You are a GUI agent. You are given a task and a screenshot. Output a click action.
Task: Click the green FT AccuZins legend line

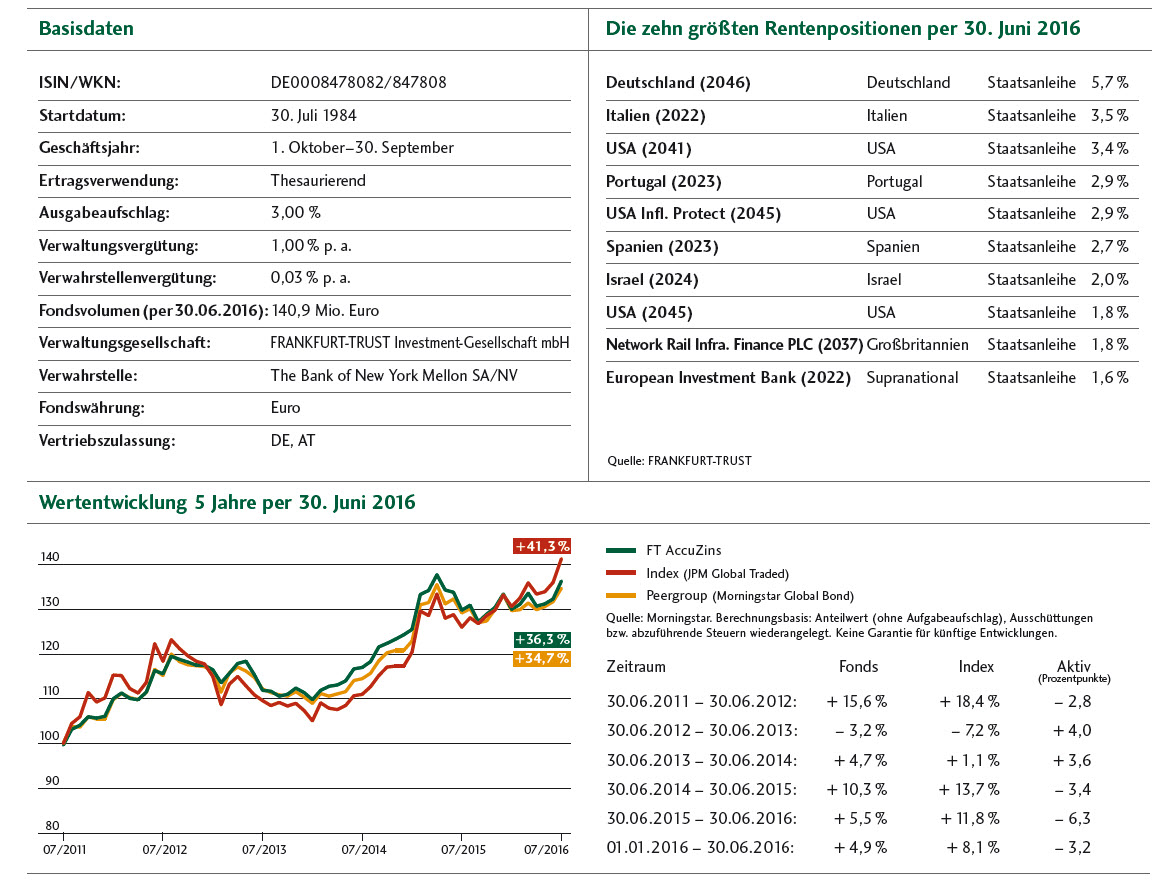click(x=621, y=550)
